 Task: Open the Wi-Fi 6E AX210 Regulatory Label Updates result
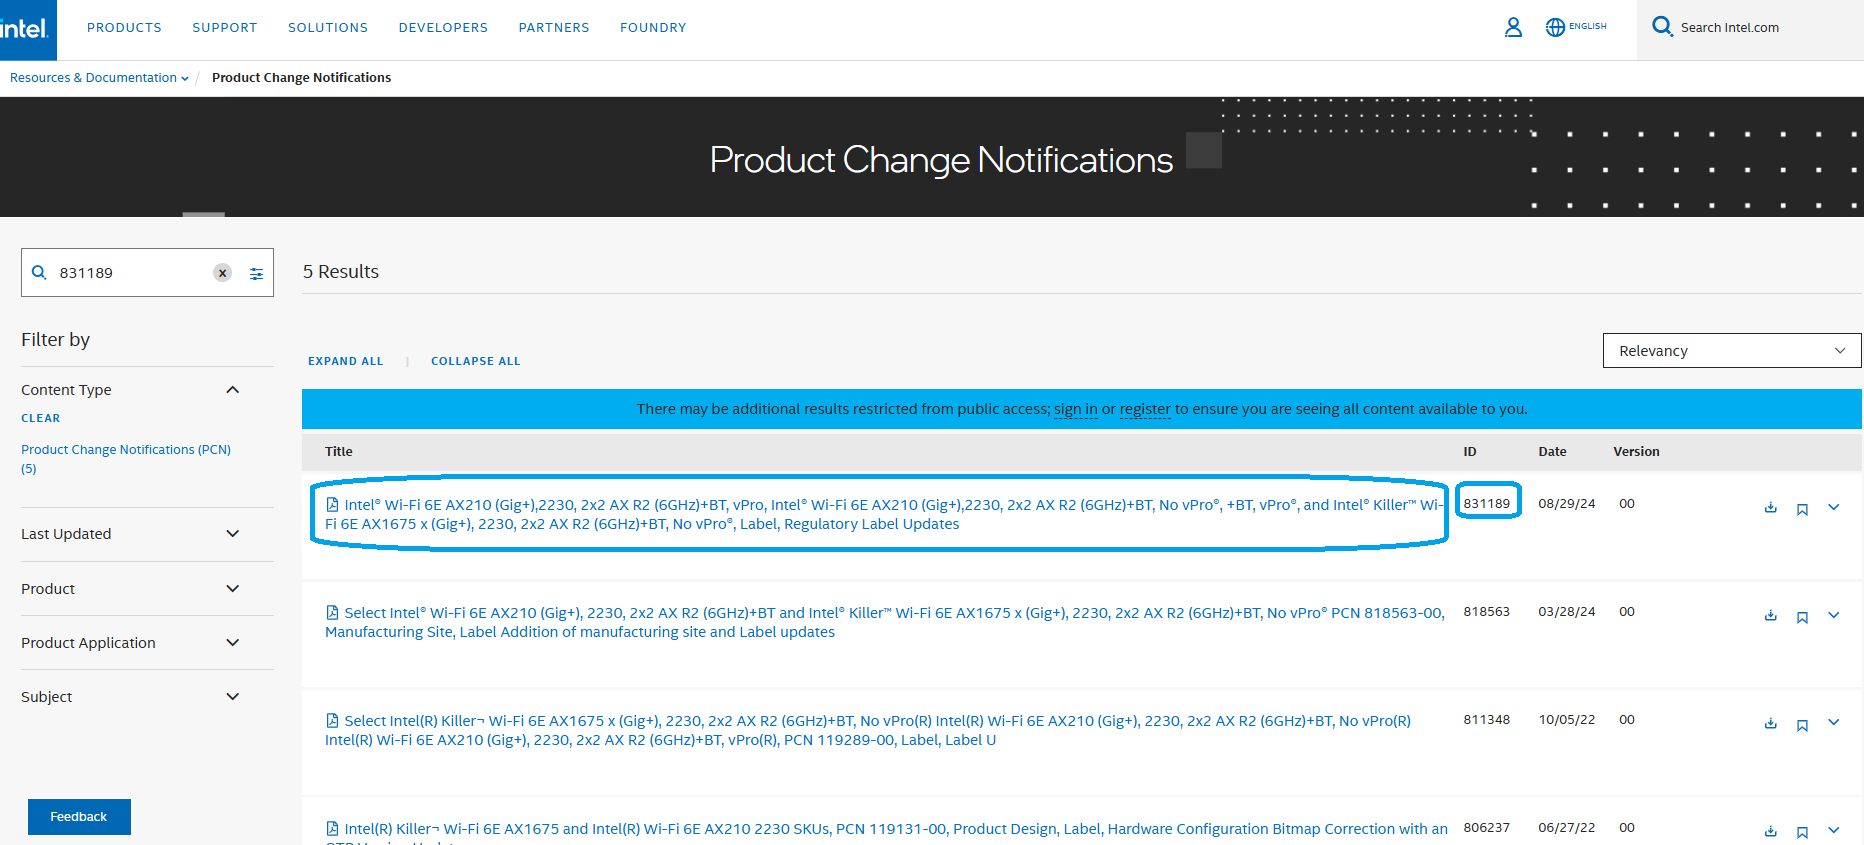pos(884,514)
